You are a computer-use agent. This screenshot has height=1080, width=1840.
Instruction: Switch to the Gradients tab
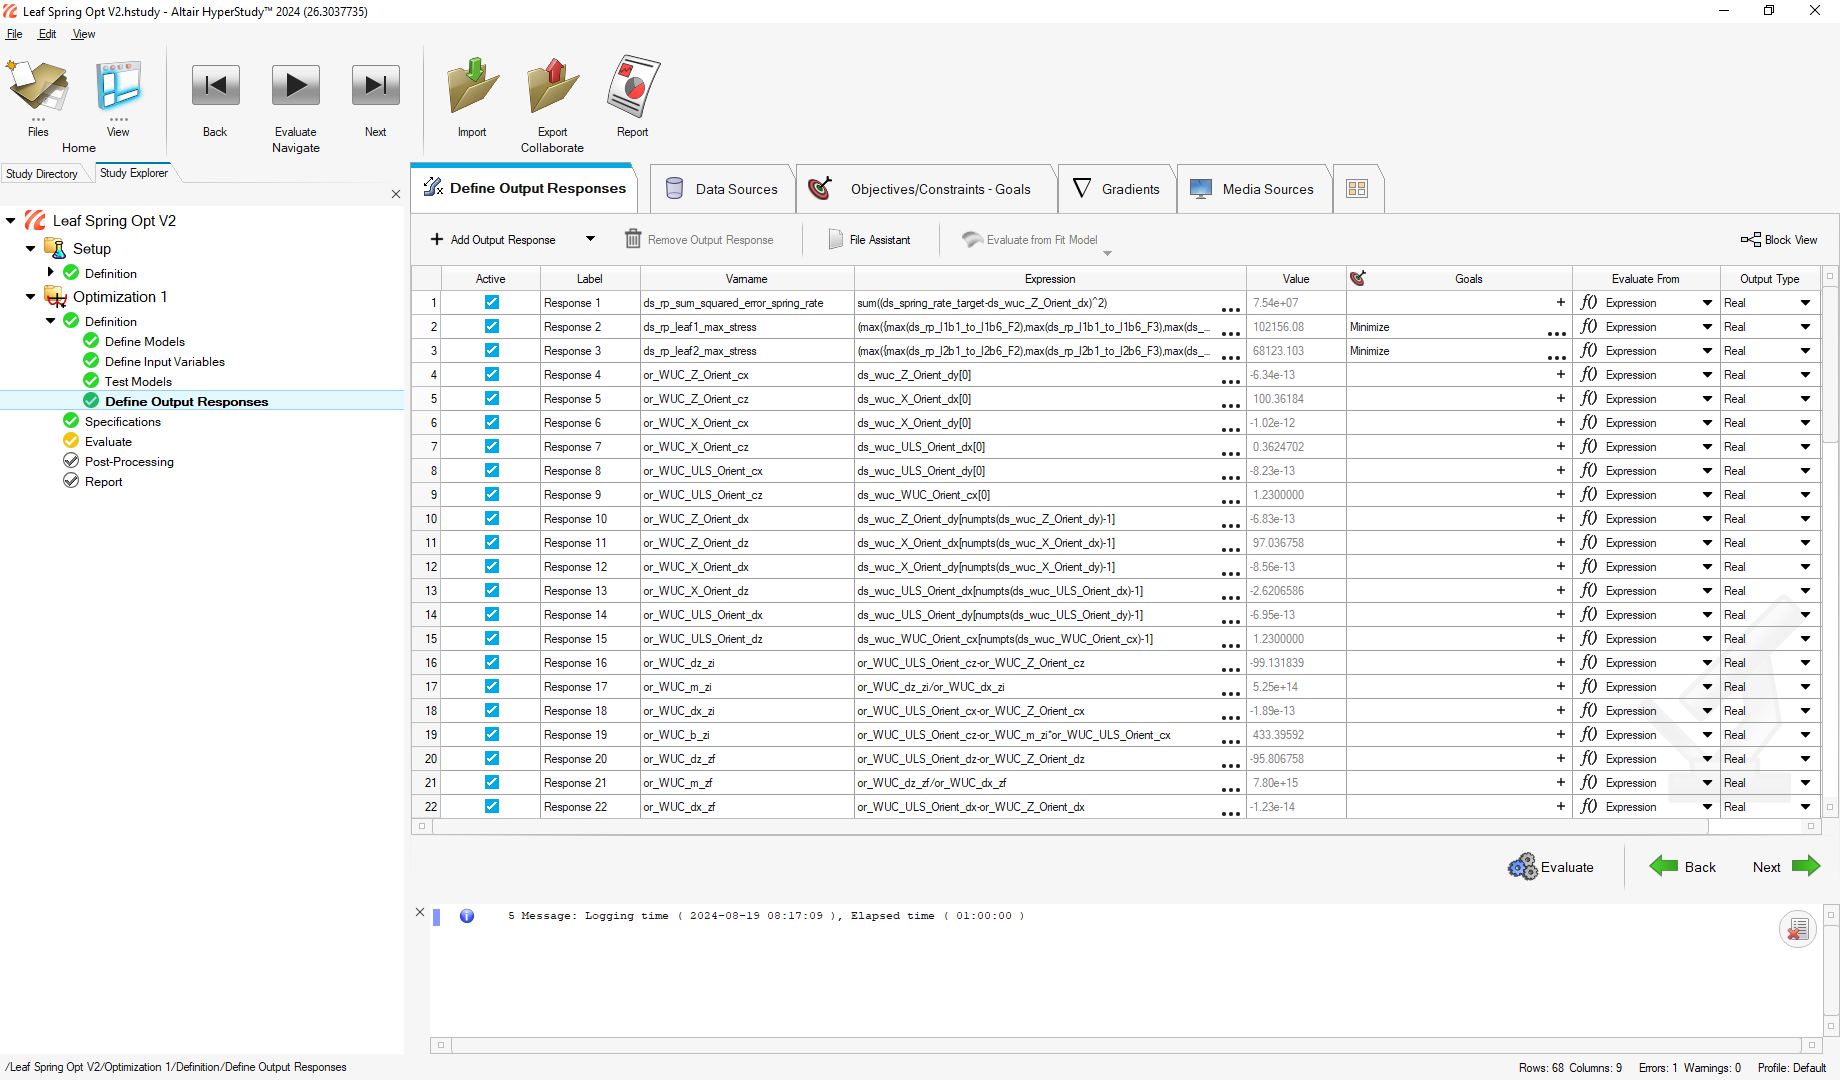(1117, 189)
